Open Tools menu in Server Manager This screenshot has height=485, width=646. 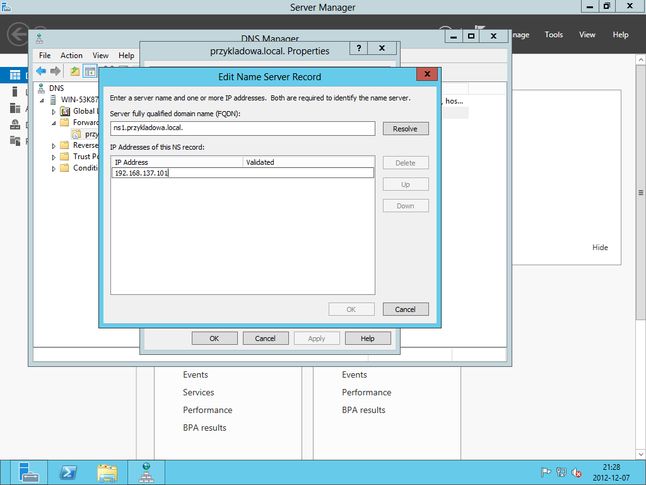(x=553, y=35)
